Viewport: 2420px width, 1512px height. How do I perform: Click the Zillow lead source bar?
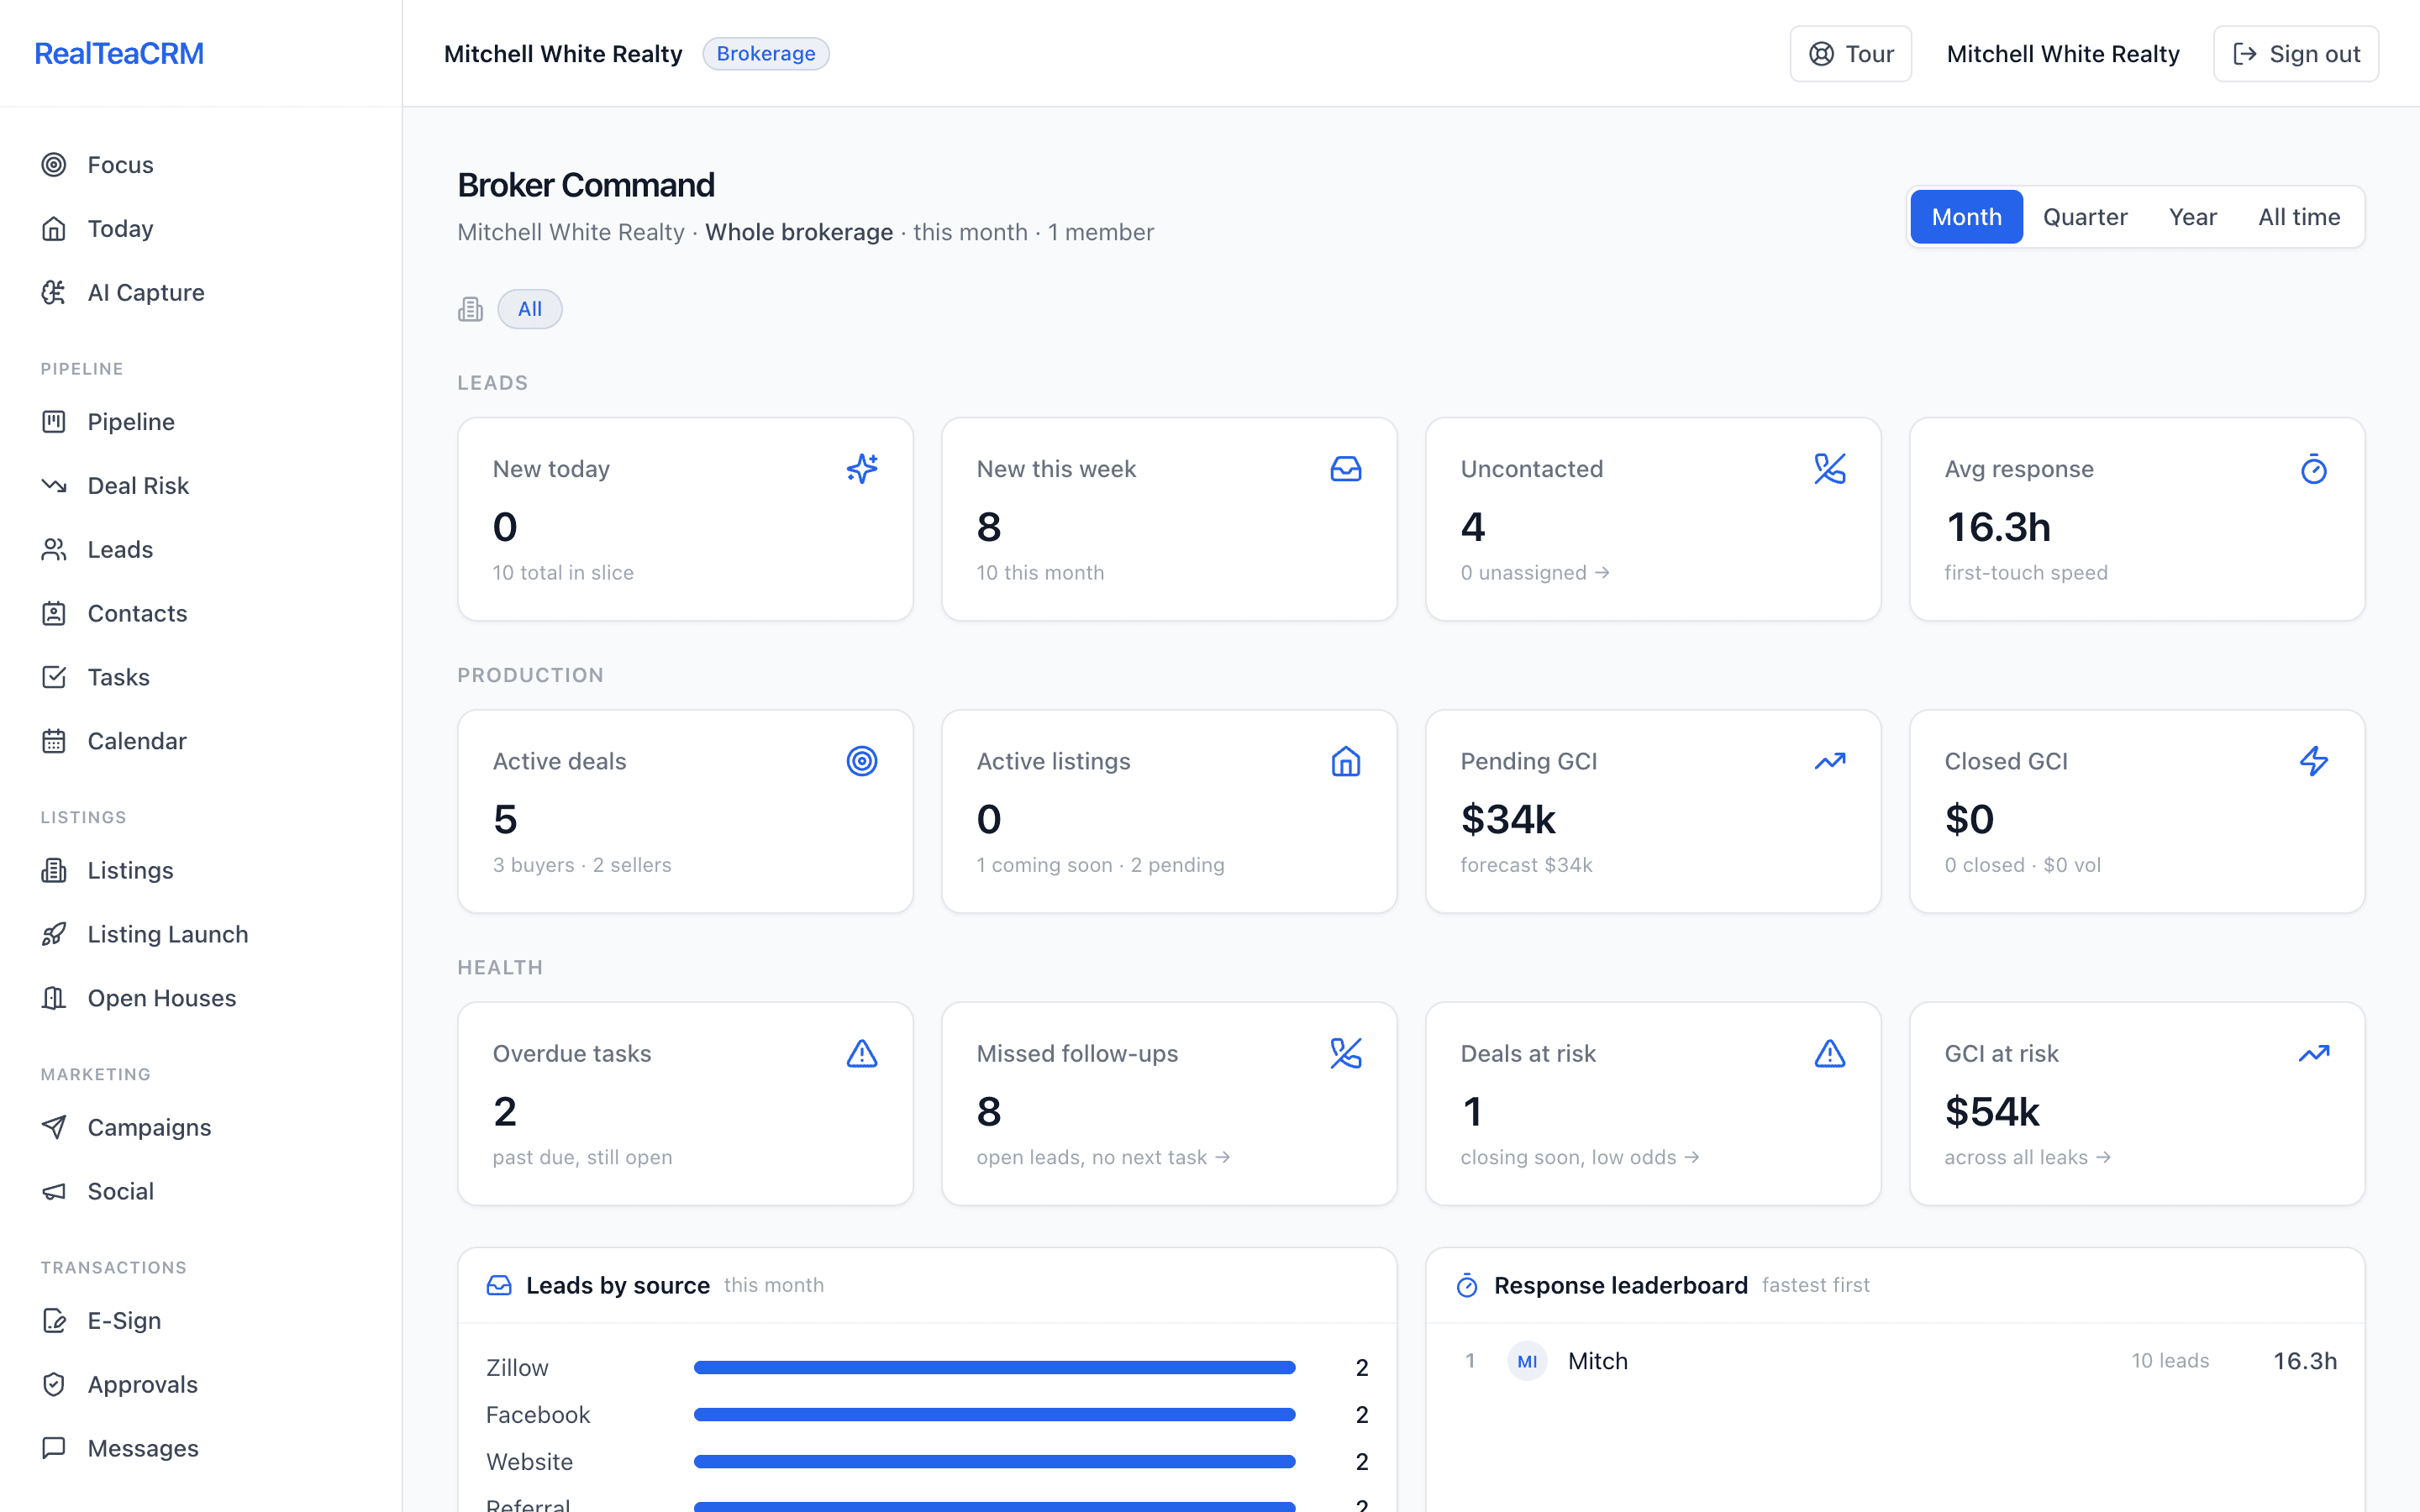tap(994, 1368)
